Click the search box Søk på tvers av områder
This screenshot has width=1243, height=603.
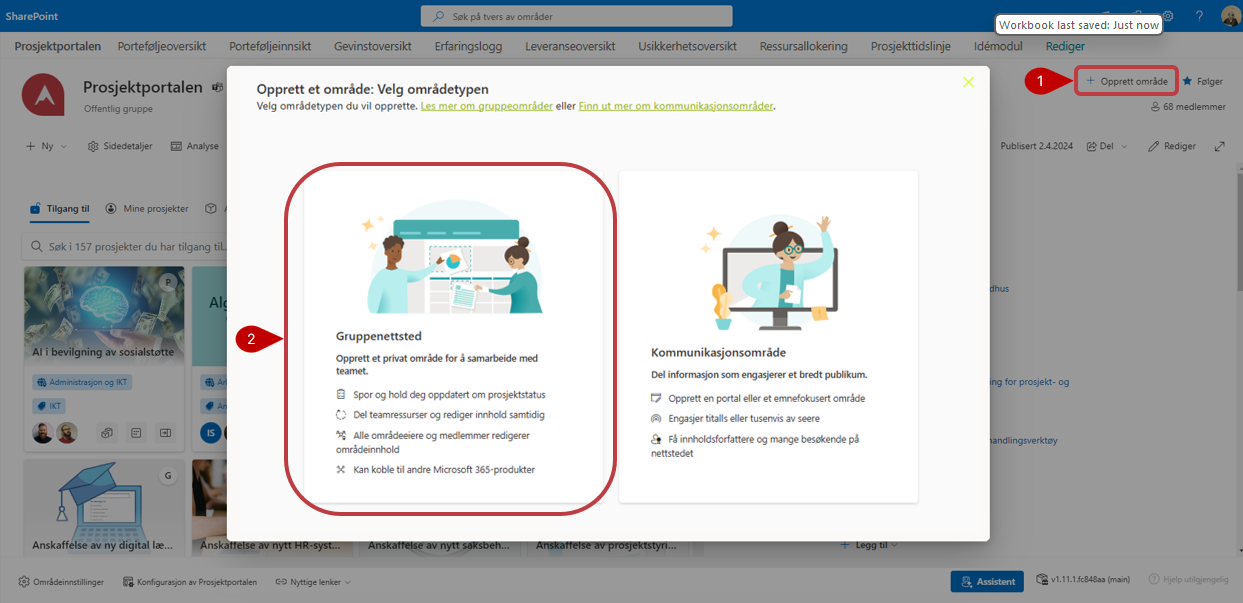(x=576, y=16)
